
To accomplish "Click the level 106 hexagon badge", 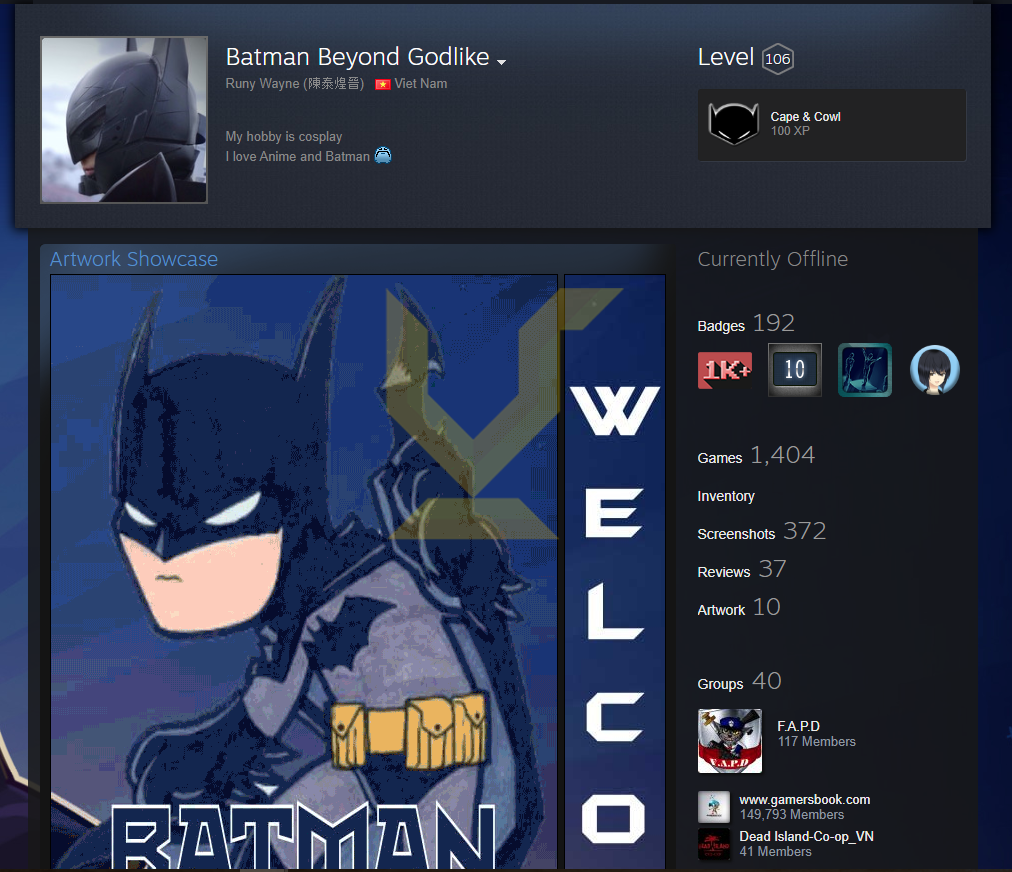I will [777, 59].
